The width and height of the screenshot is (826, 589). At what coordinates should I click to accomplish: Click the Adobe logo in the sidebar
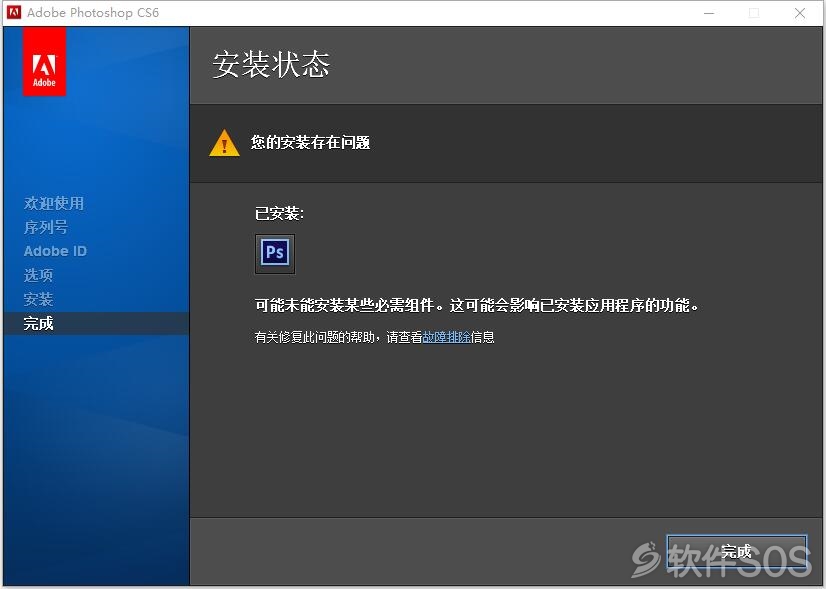pyautogui.click(x=44, y=62)
